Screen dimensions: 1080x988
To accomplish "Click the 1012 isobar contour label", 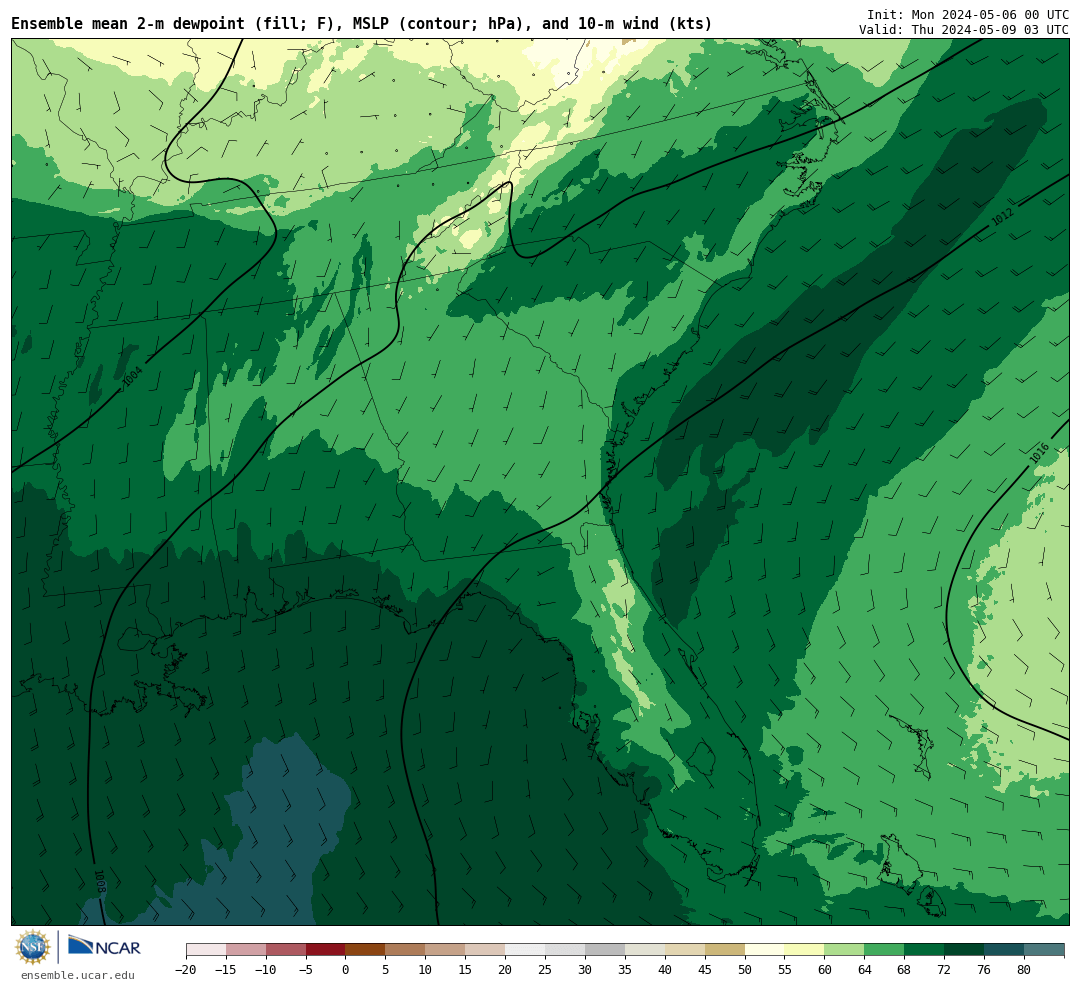I will [x=1002, y=217].
